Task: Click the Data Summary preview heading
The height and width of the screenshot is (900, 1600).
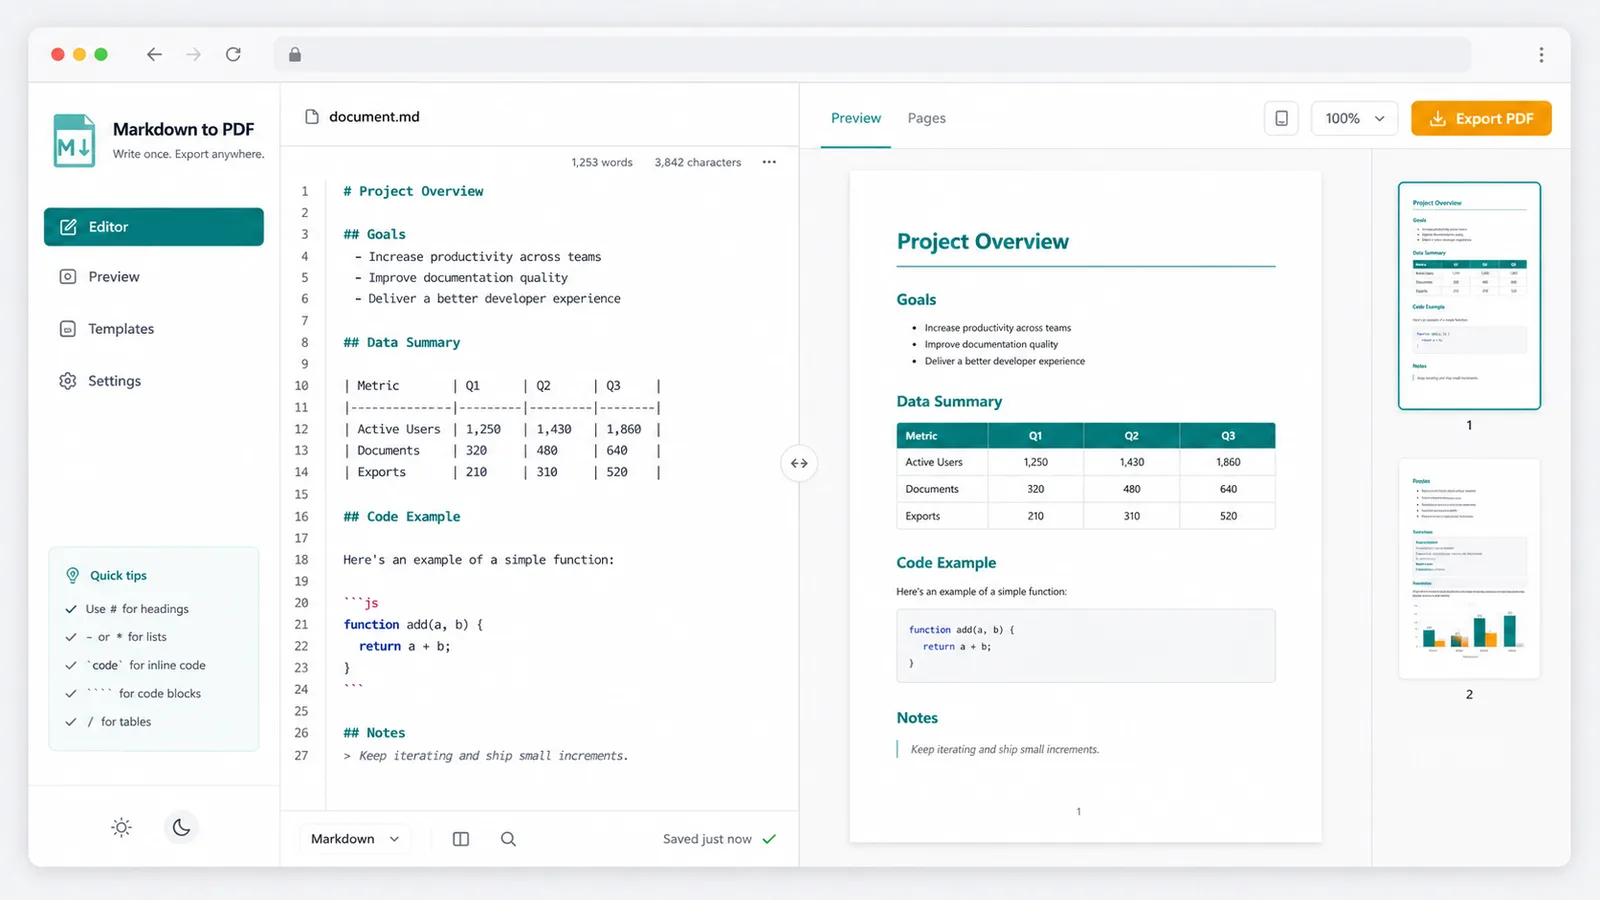Action: [949, 401]
